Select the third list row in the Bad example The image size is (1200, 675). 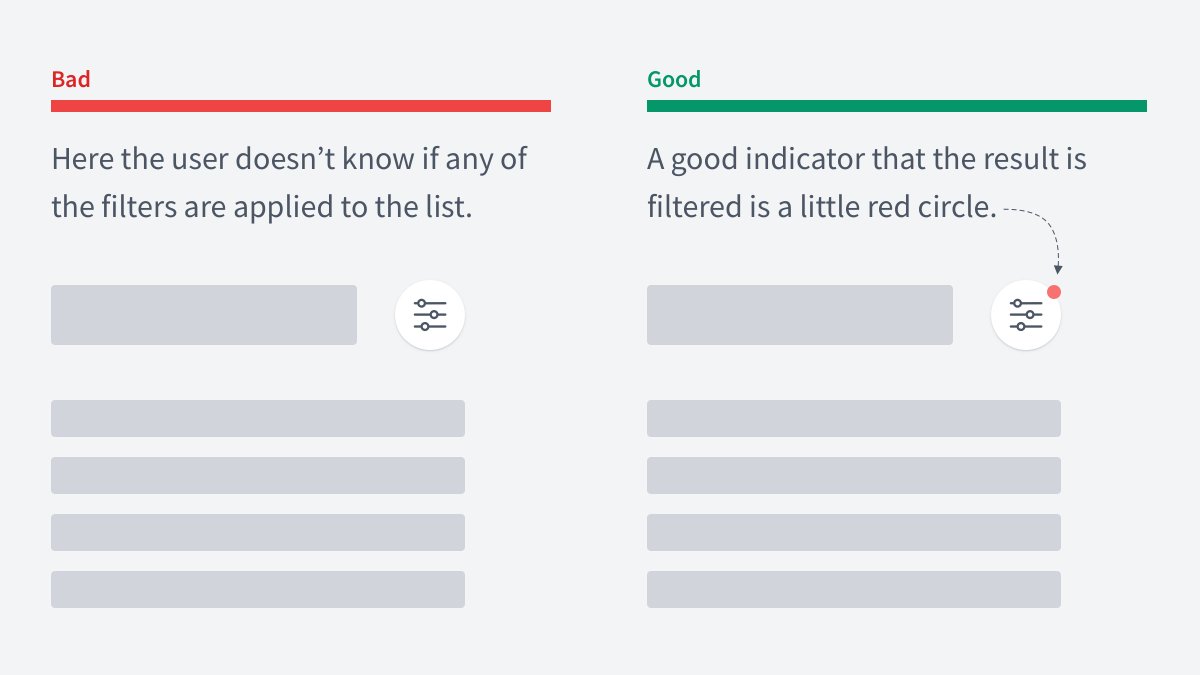coord(258,532)
